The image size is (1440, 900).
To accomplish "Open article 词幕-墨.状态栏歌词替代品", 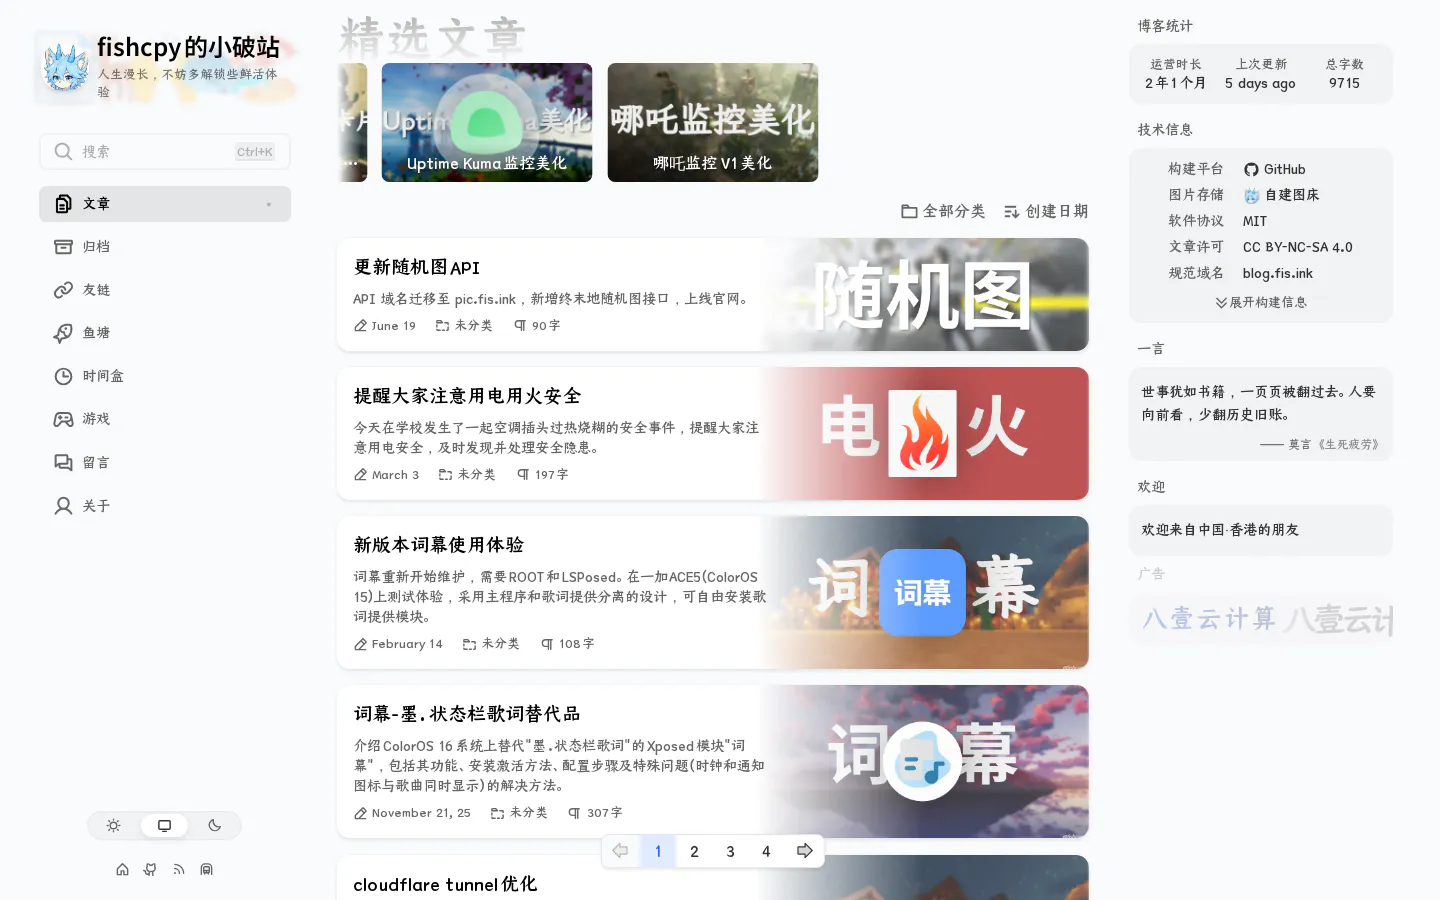I will pos(713,761).
